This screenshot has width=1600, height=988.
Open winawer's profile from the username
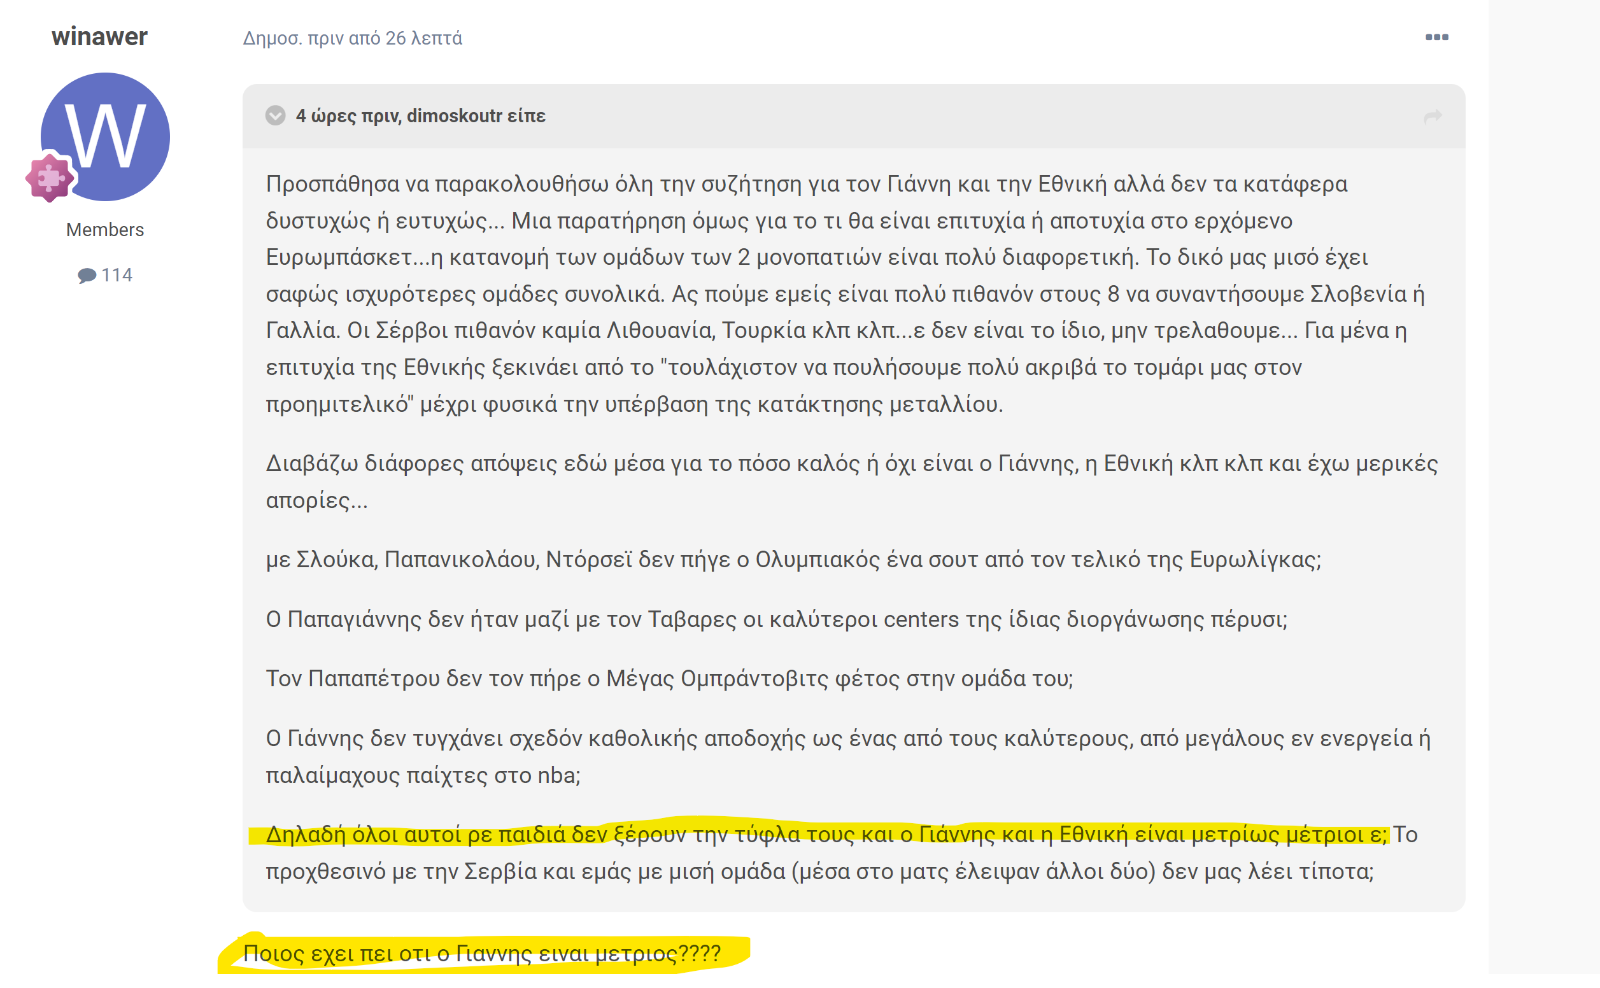[x=100, y=36]
